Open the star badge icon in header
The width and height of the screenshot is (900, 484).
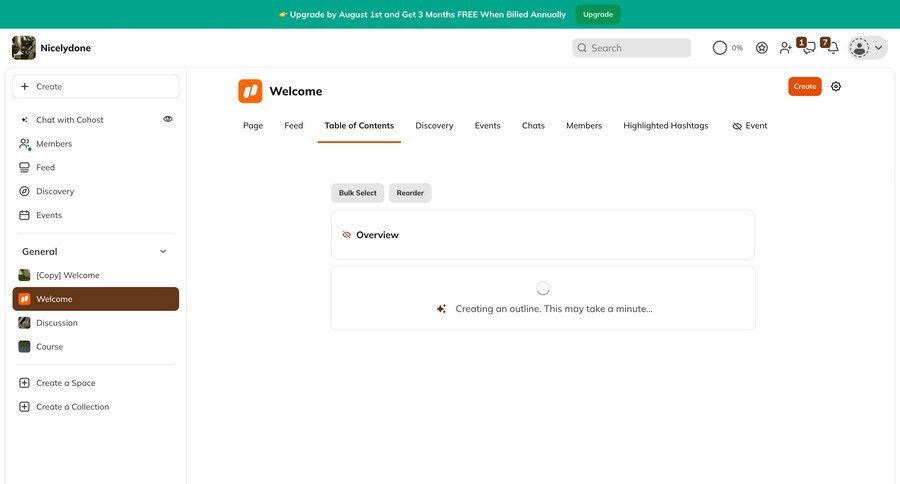[762, 48]
